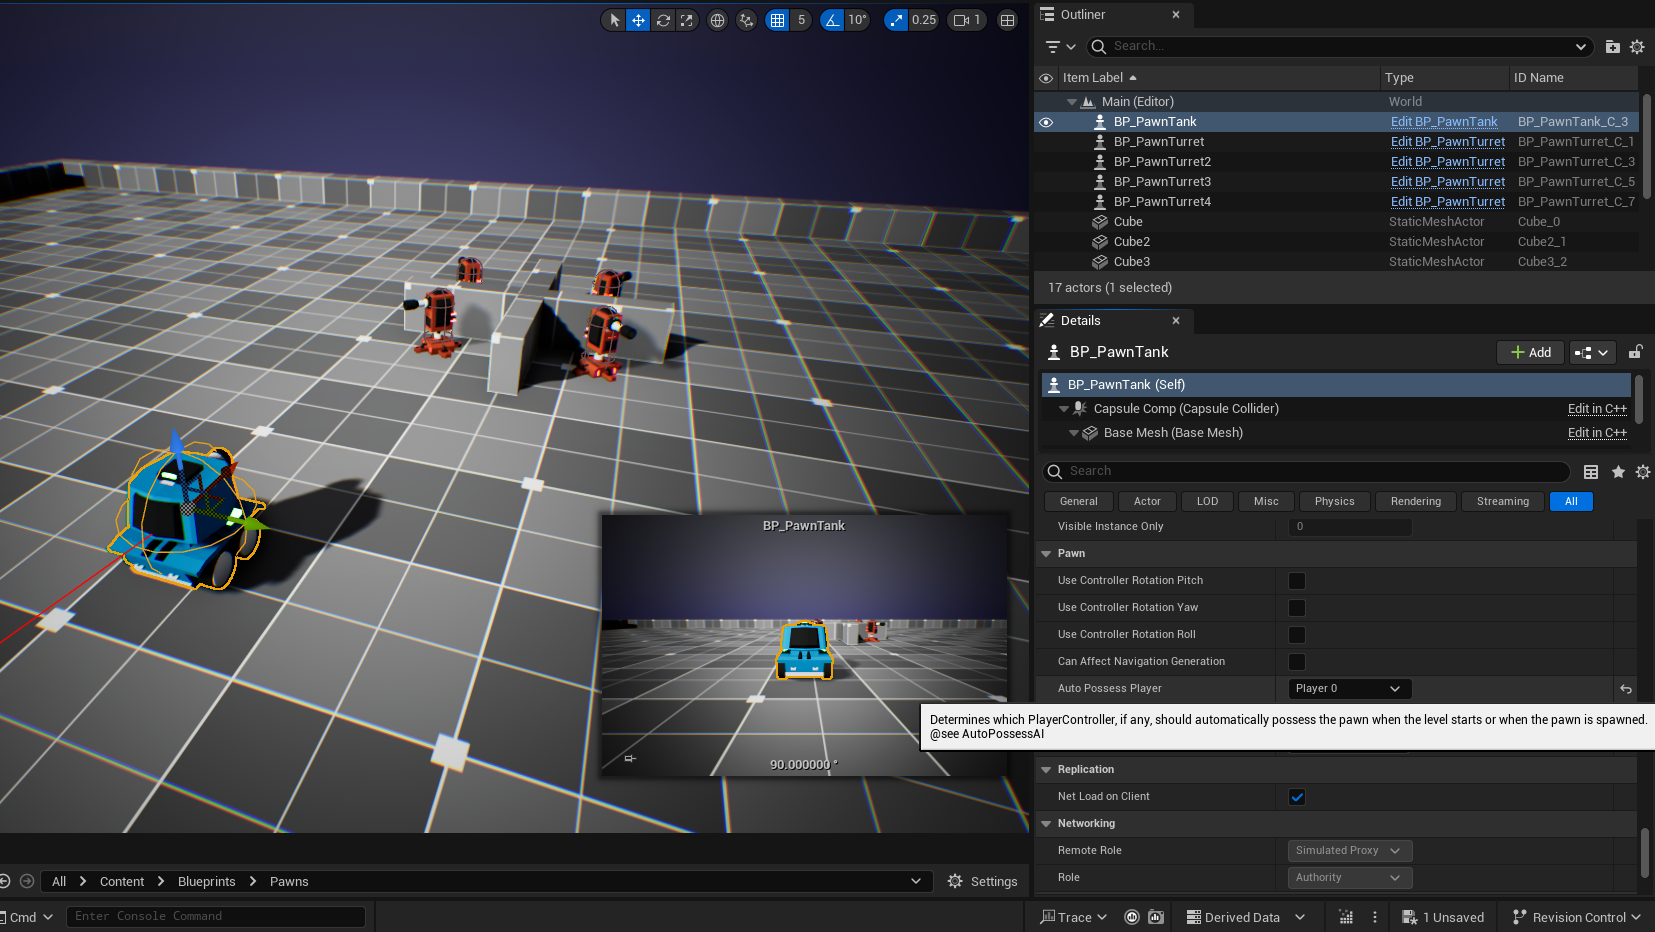1655x932 pixels.
Task: Click Edit in C++ for Base Mesh
Action: (x=1597, y=433)
